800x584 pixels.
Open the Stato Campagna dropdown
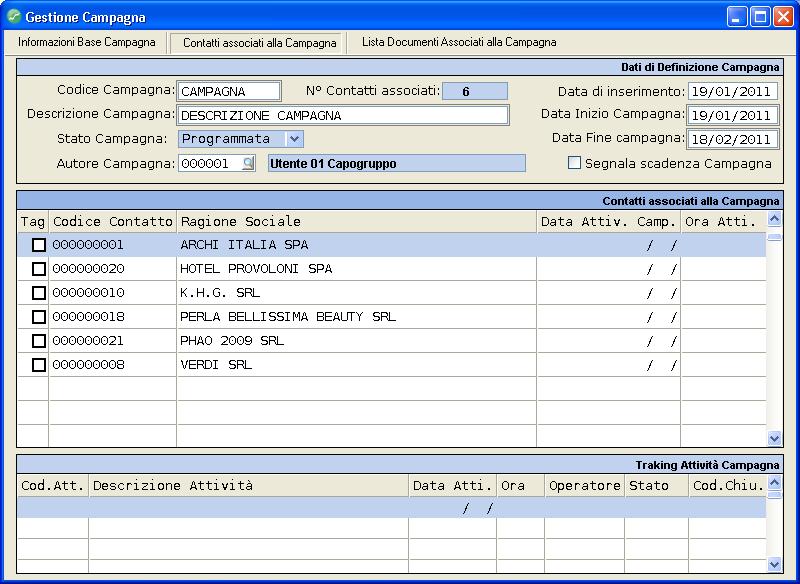point(294,139)
